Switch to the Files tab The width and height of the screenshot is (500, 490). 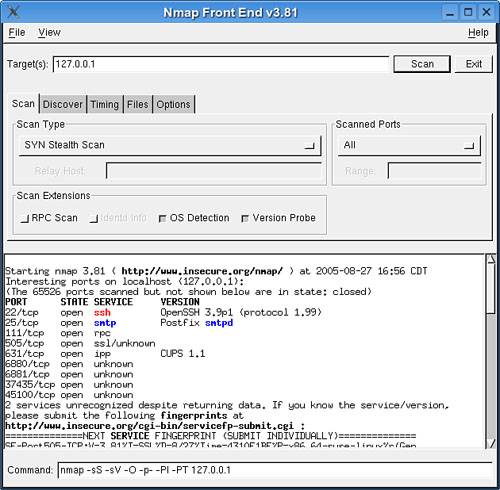(x=137, y=104)
